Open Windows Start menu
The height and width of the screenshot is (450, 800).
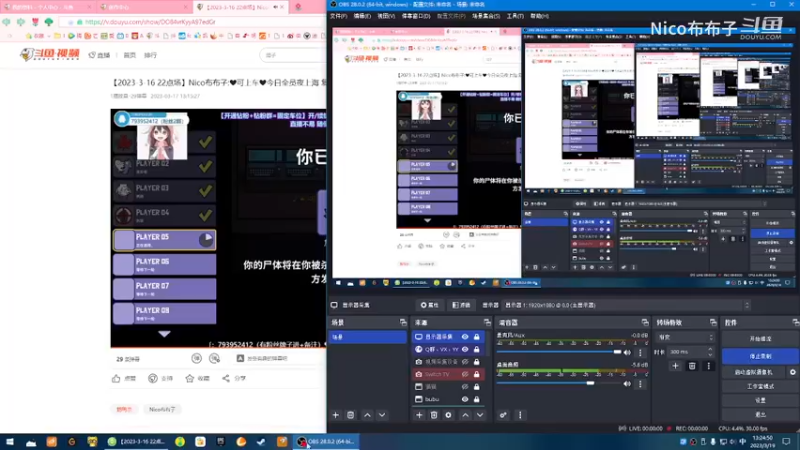[10, 442]
